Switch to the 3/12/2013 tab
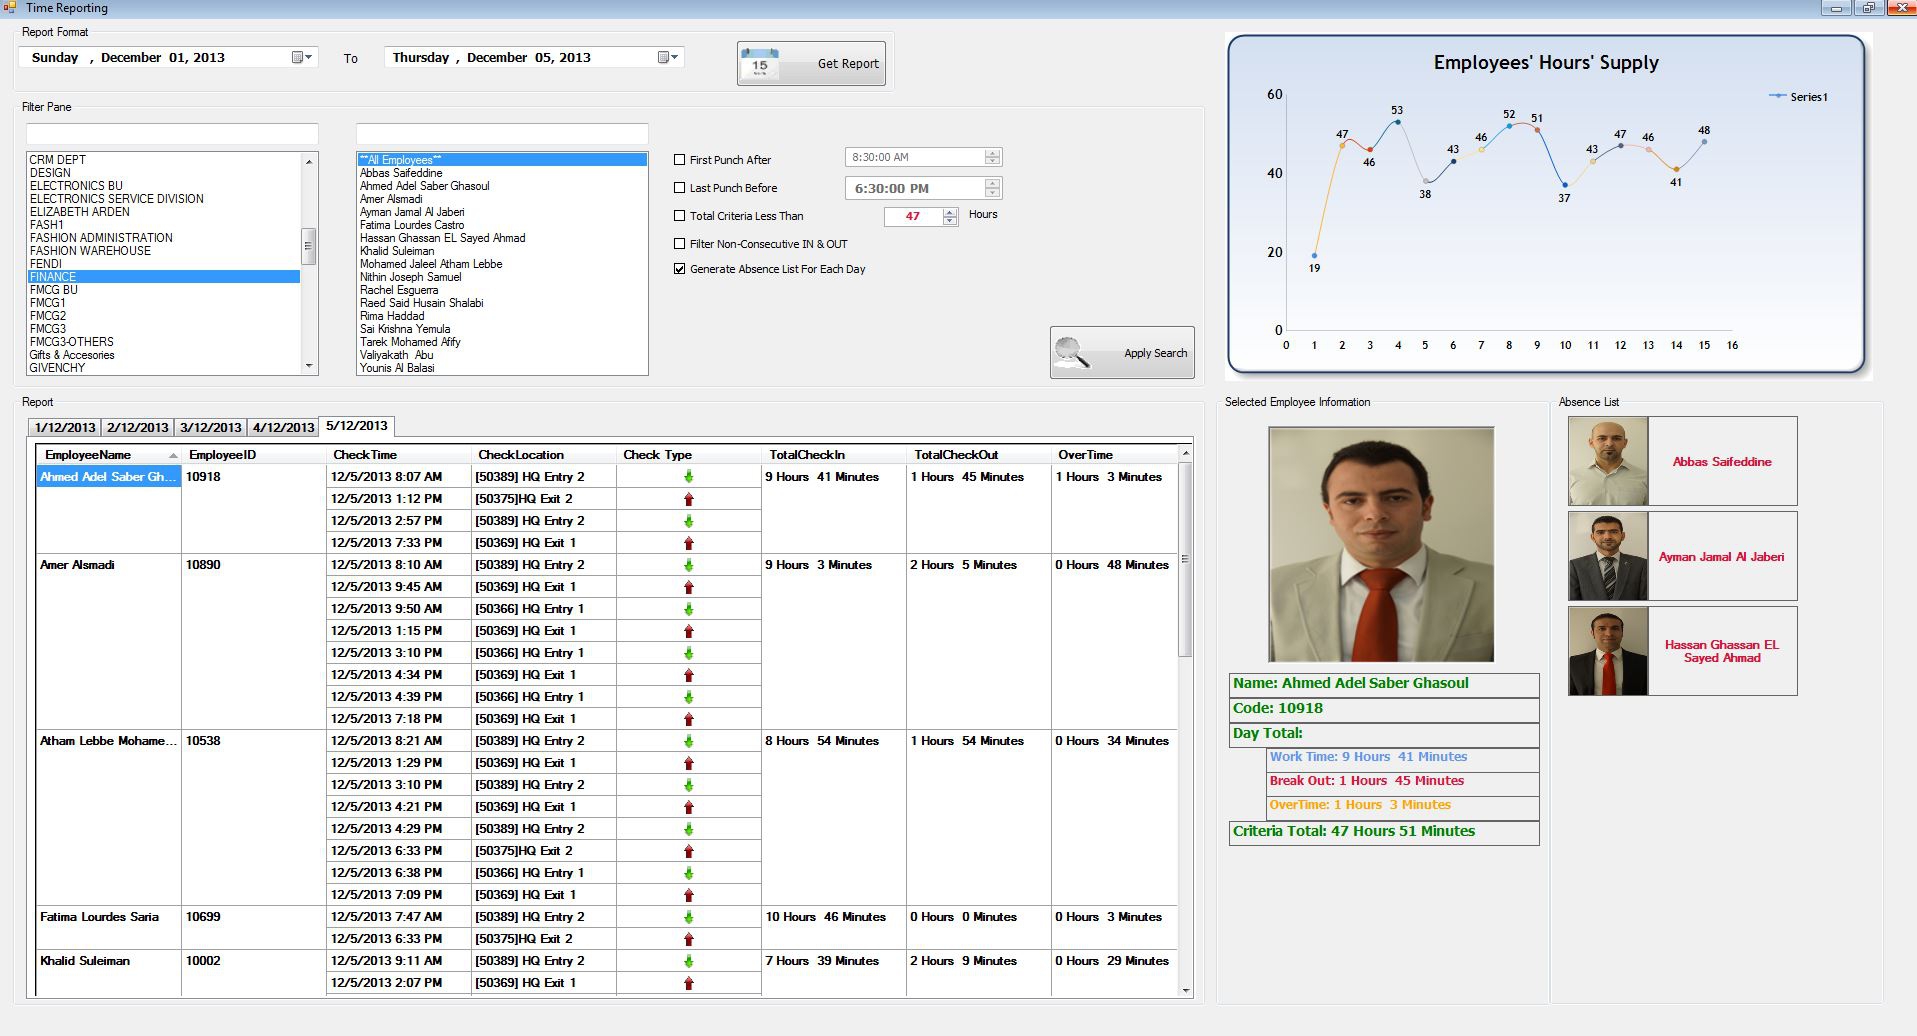1917x1036 pixels. [210, 428]
